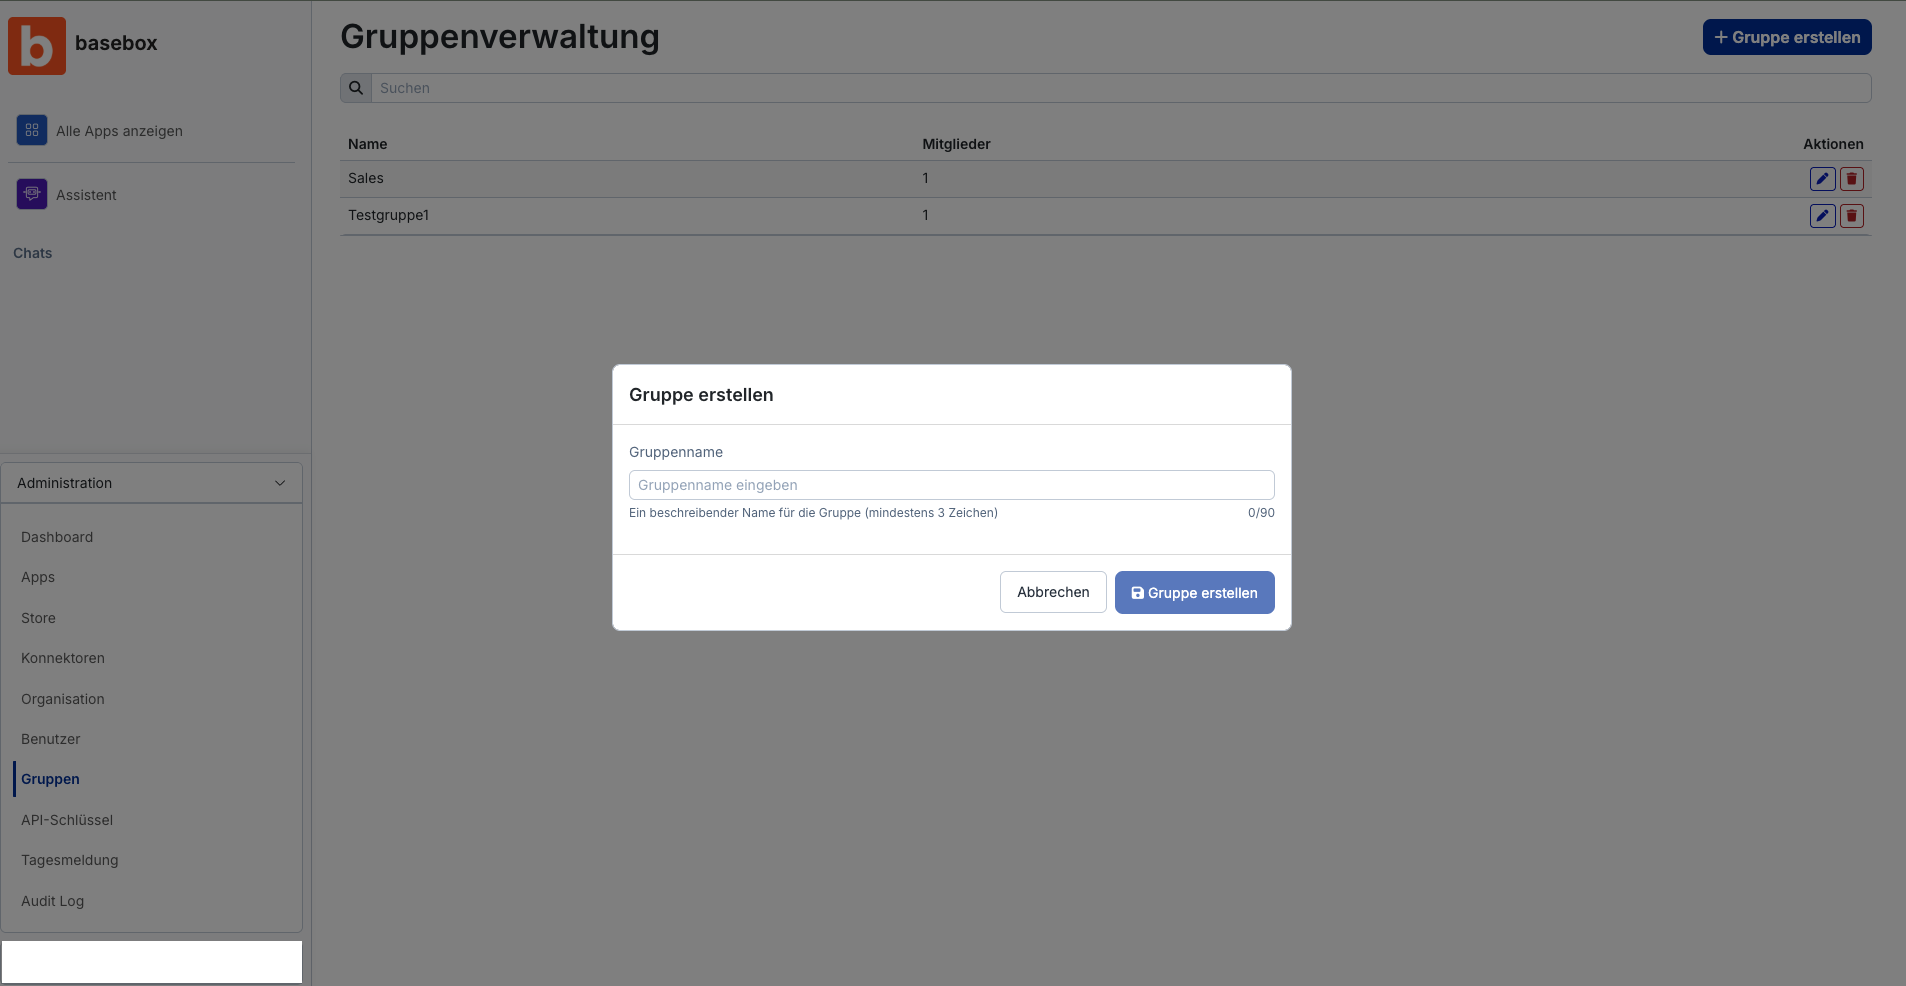This screenshot has width=1906, height=986.
Task: Click the top-right Gruppe erstellen button
Action: point(1787,37)
